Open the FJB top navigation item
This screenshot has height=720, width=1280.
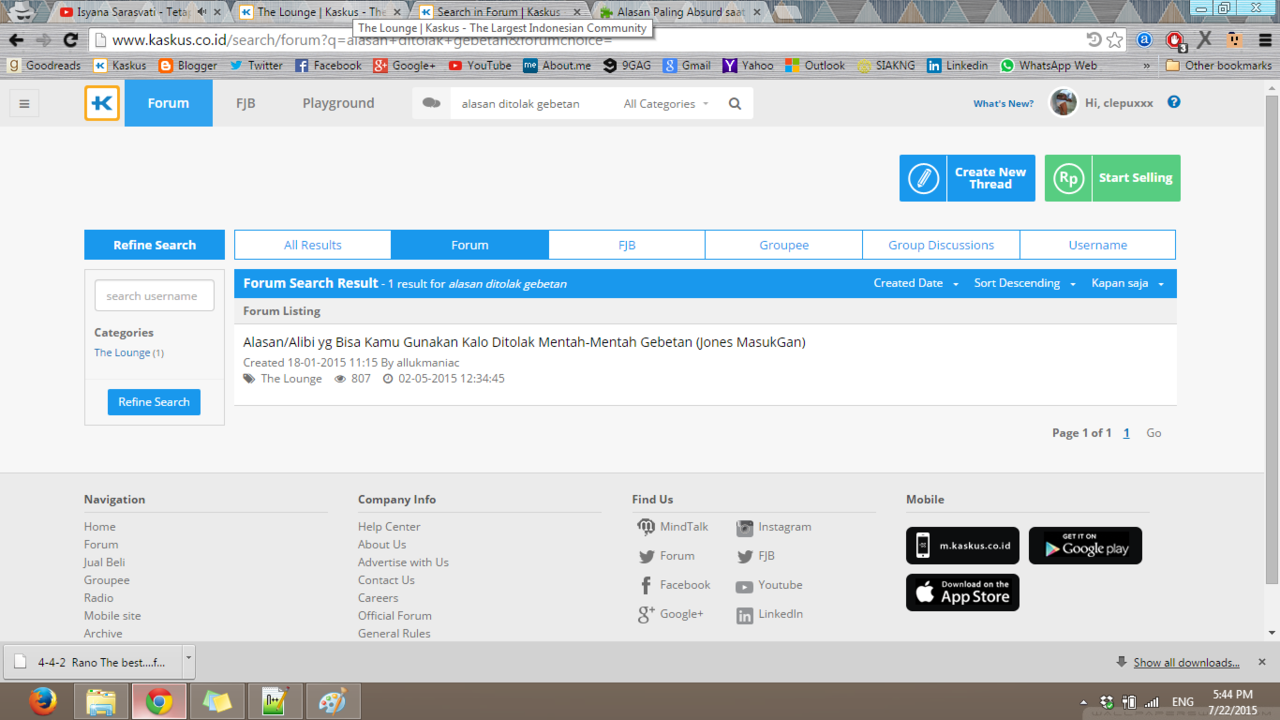click(245, 103)
